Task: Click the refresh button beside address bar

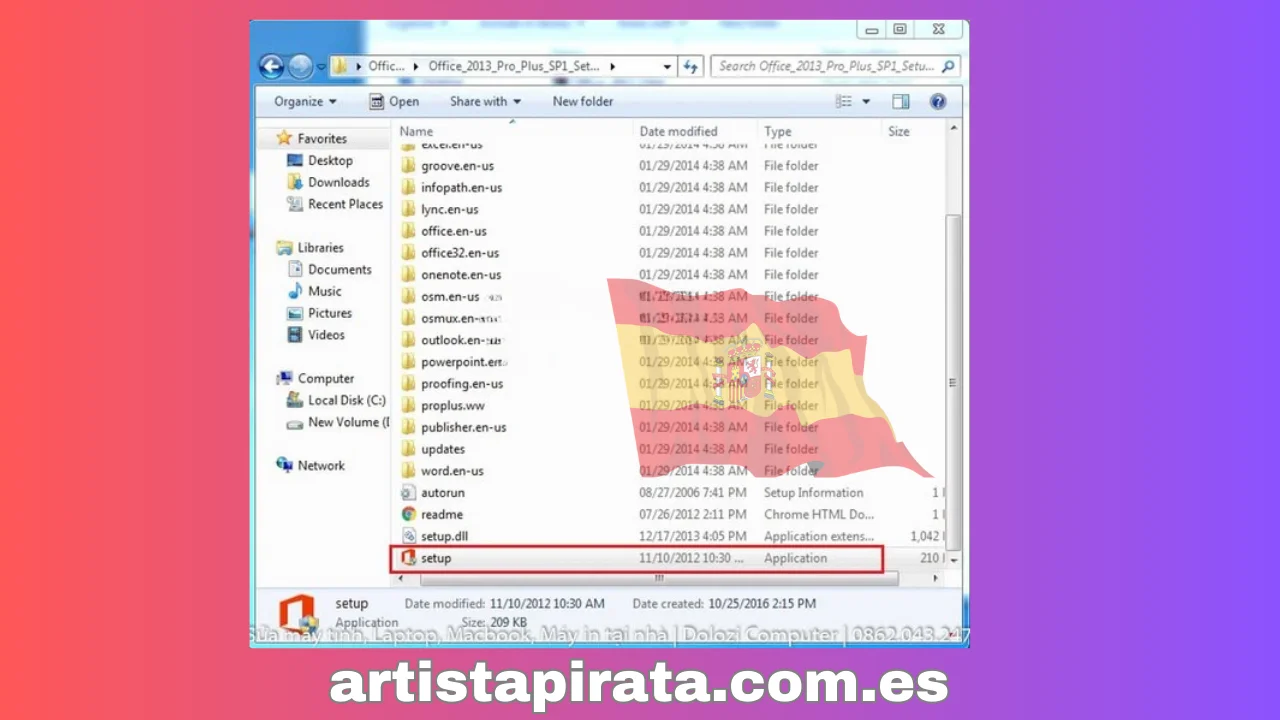Action: pos(691,66)
